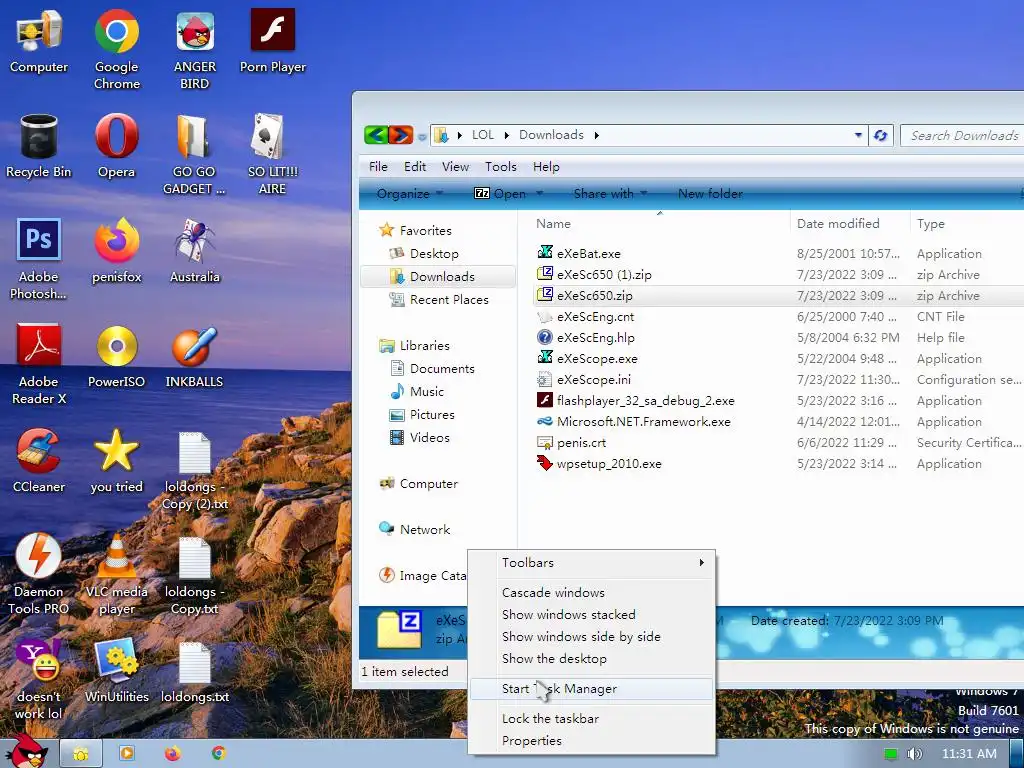Open taskbar Properties from context menu
Image resolution: width=1024 pixels, height=768 pixels.
(592, 741)
